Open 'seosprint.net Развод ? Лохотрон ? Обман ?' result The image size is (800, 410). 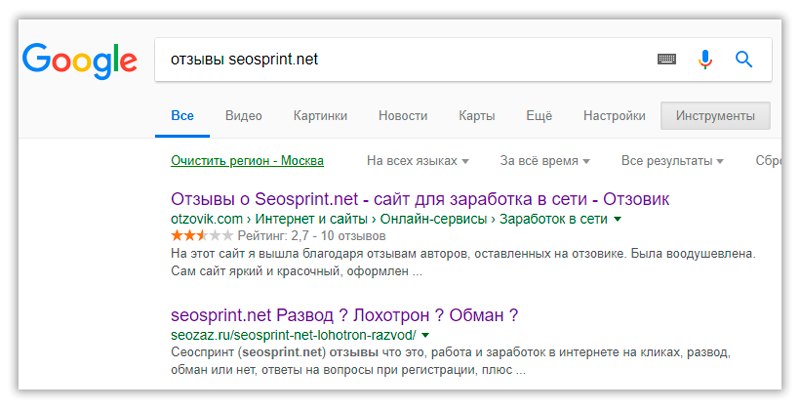click(344, 315)
